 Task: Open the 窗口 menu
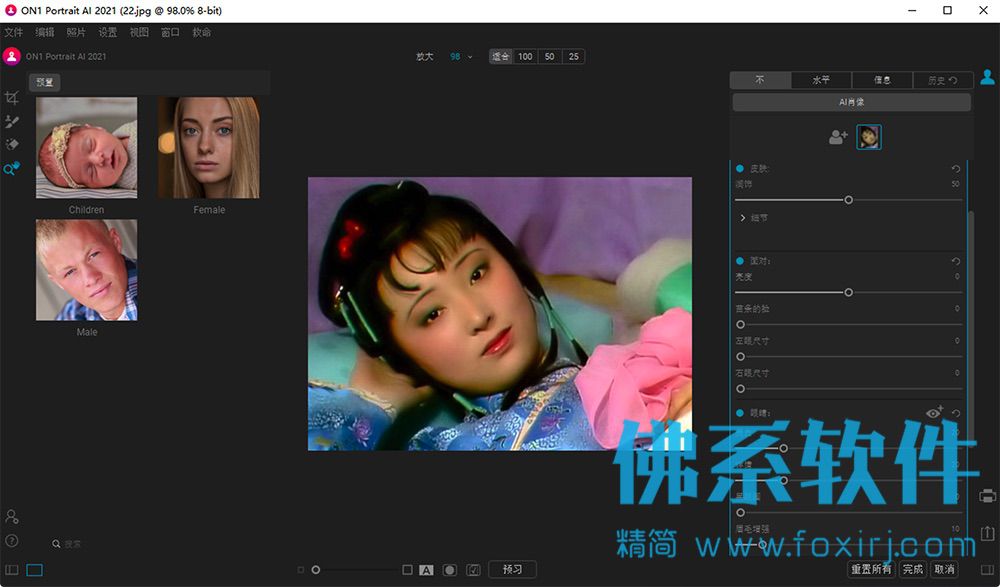coord(170,33)
